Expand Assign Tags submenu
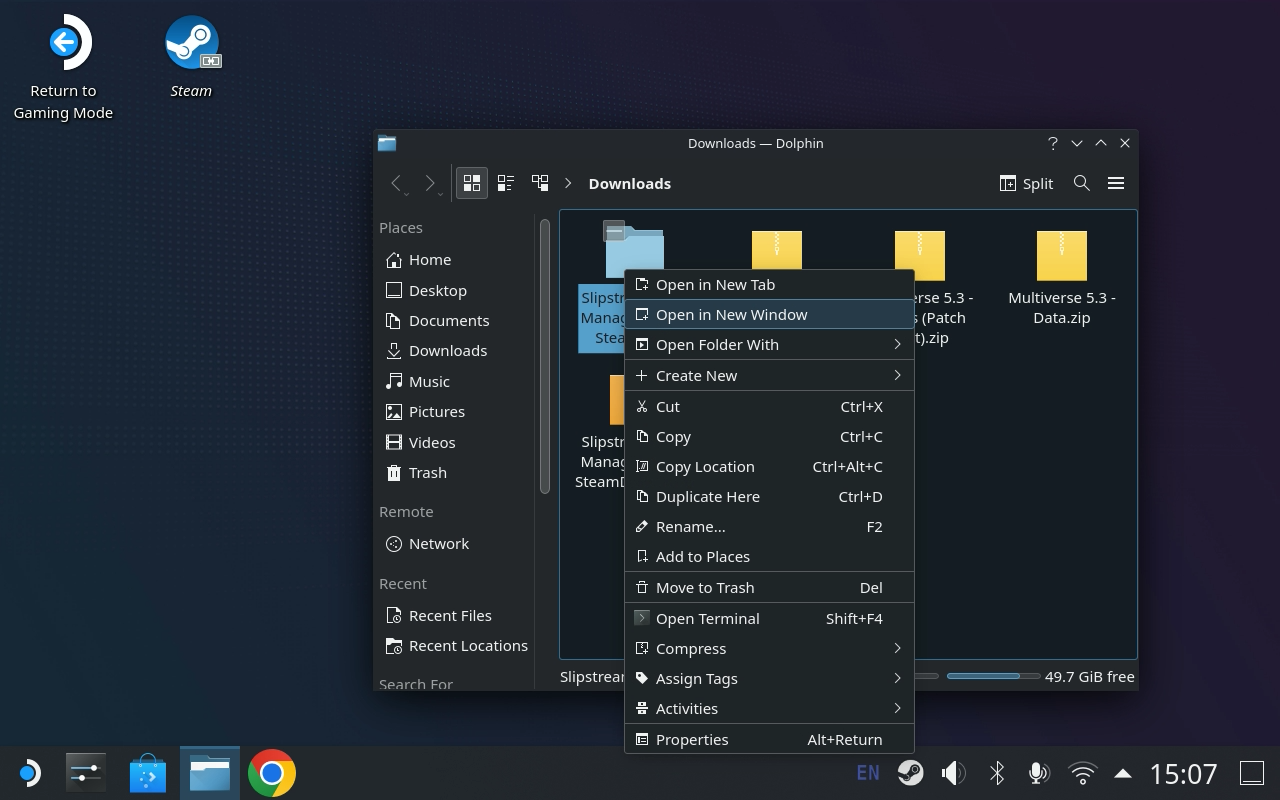1280x800 pixels. (769, 678)
